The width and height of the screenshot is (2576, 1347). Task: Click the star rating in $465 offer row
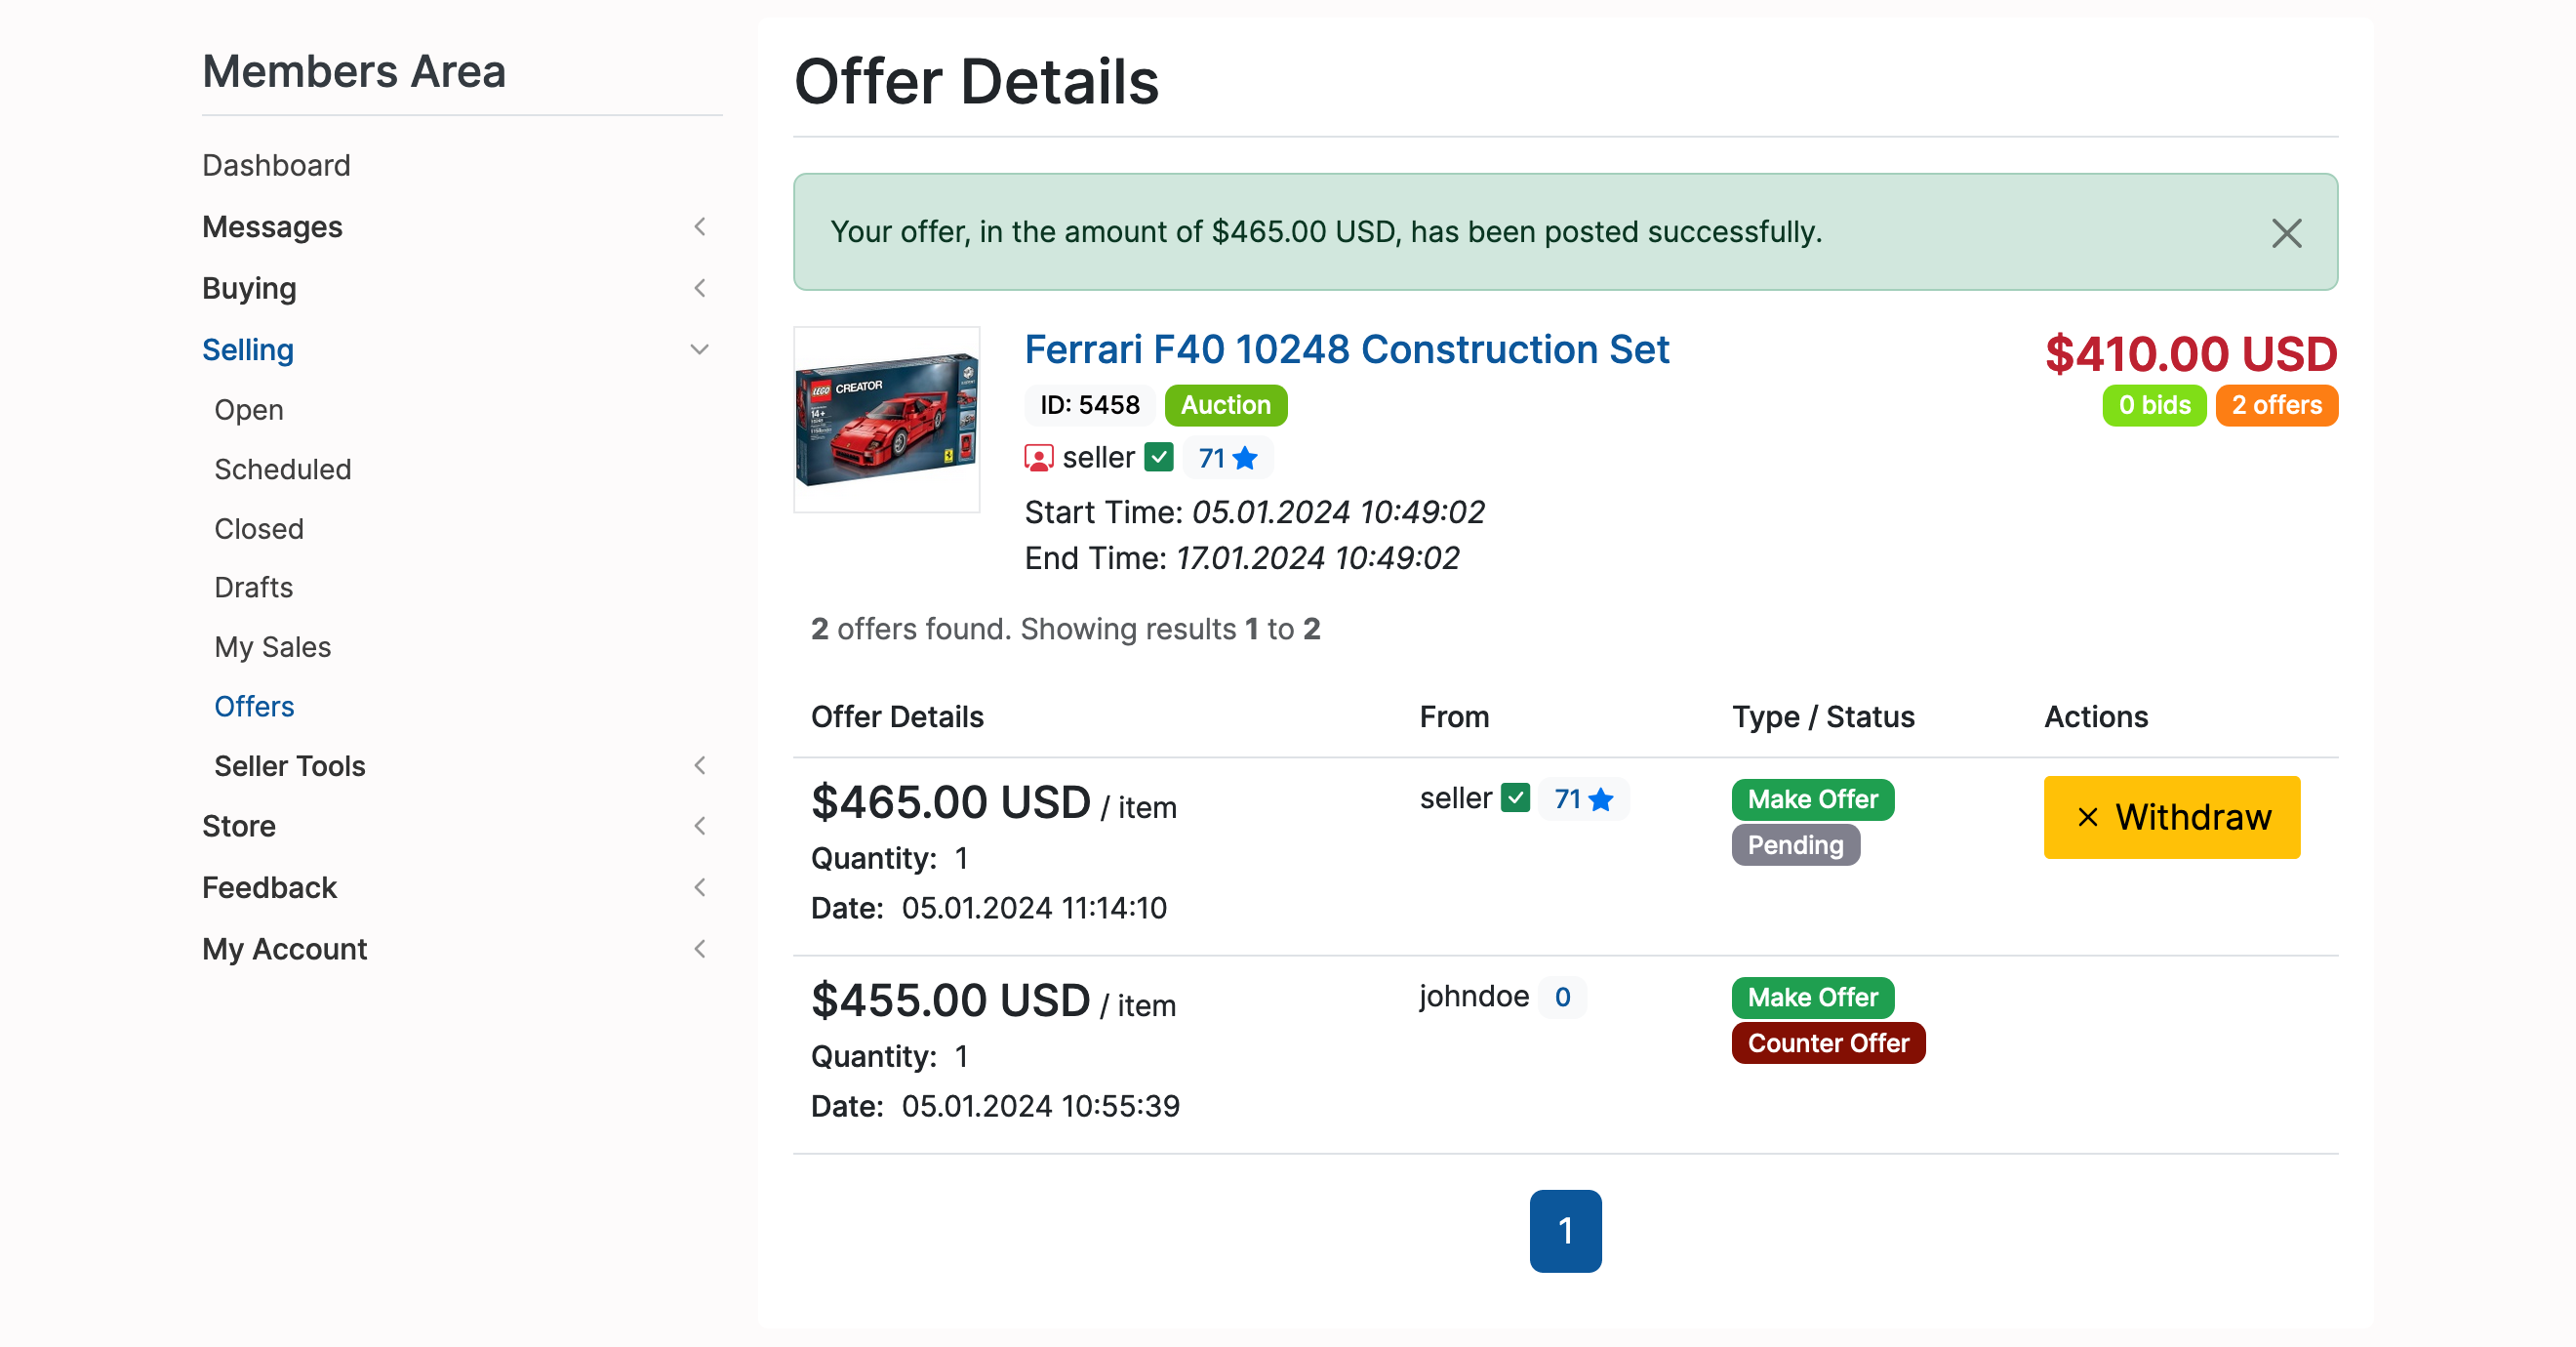(1600, 799)
